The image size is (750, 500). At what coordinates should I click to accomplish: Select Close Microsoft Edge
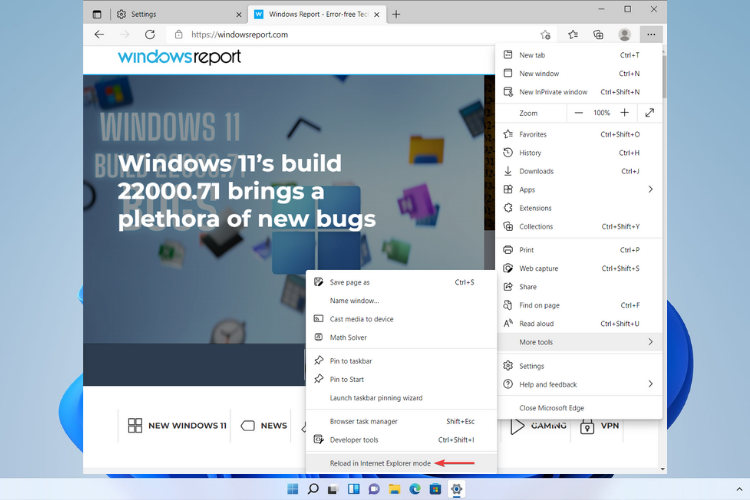tap(579, 408)
